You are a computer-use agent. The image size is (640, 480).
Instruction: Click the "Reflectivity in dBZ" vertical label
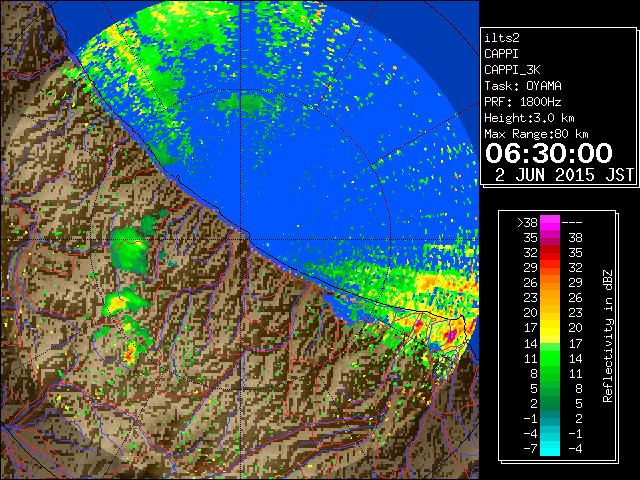pyautogui.click(x=608, y=336)
